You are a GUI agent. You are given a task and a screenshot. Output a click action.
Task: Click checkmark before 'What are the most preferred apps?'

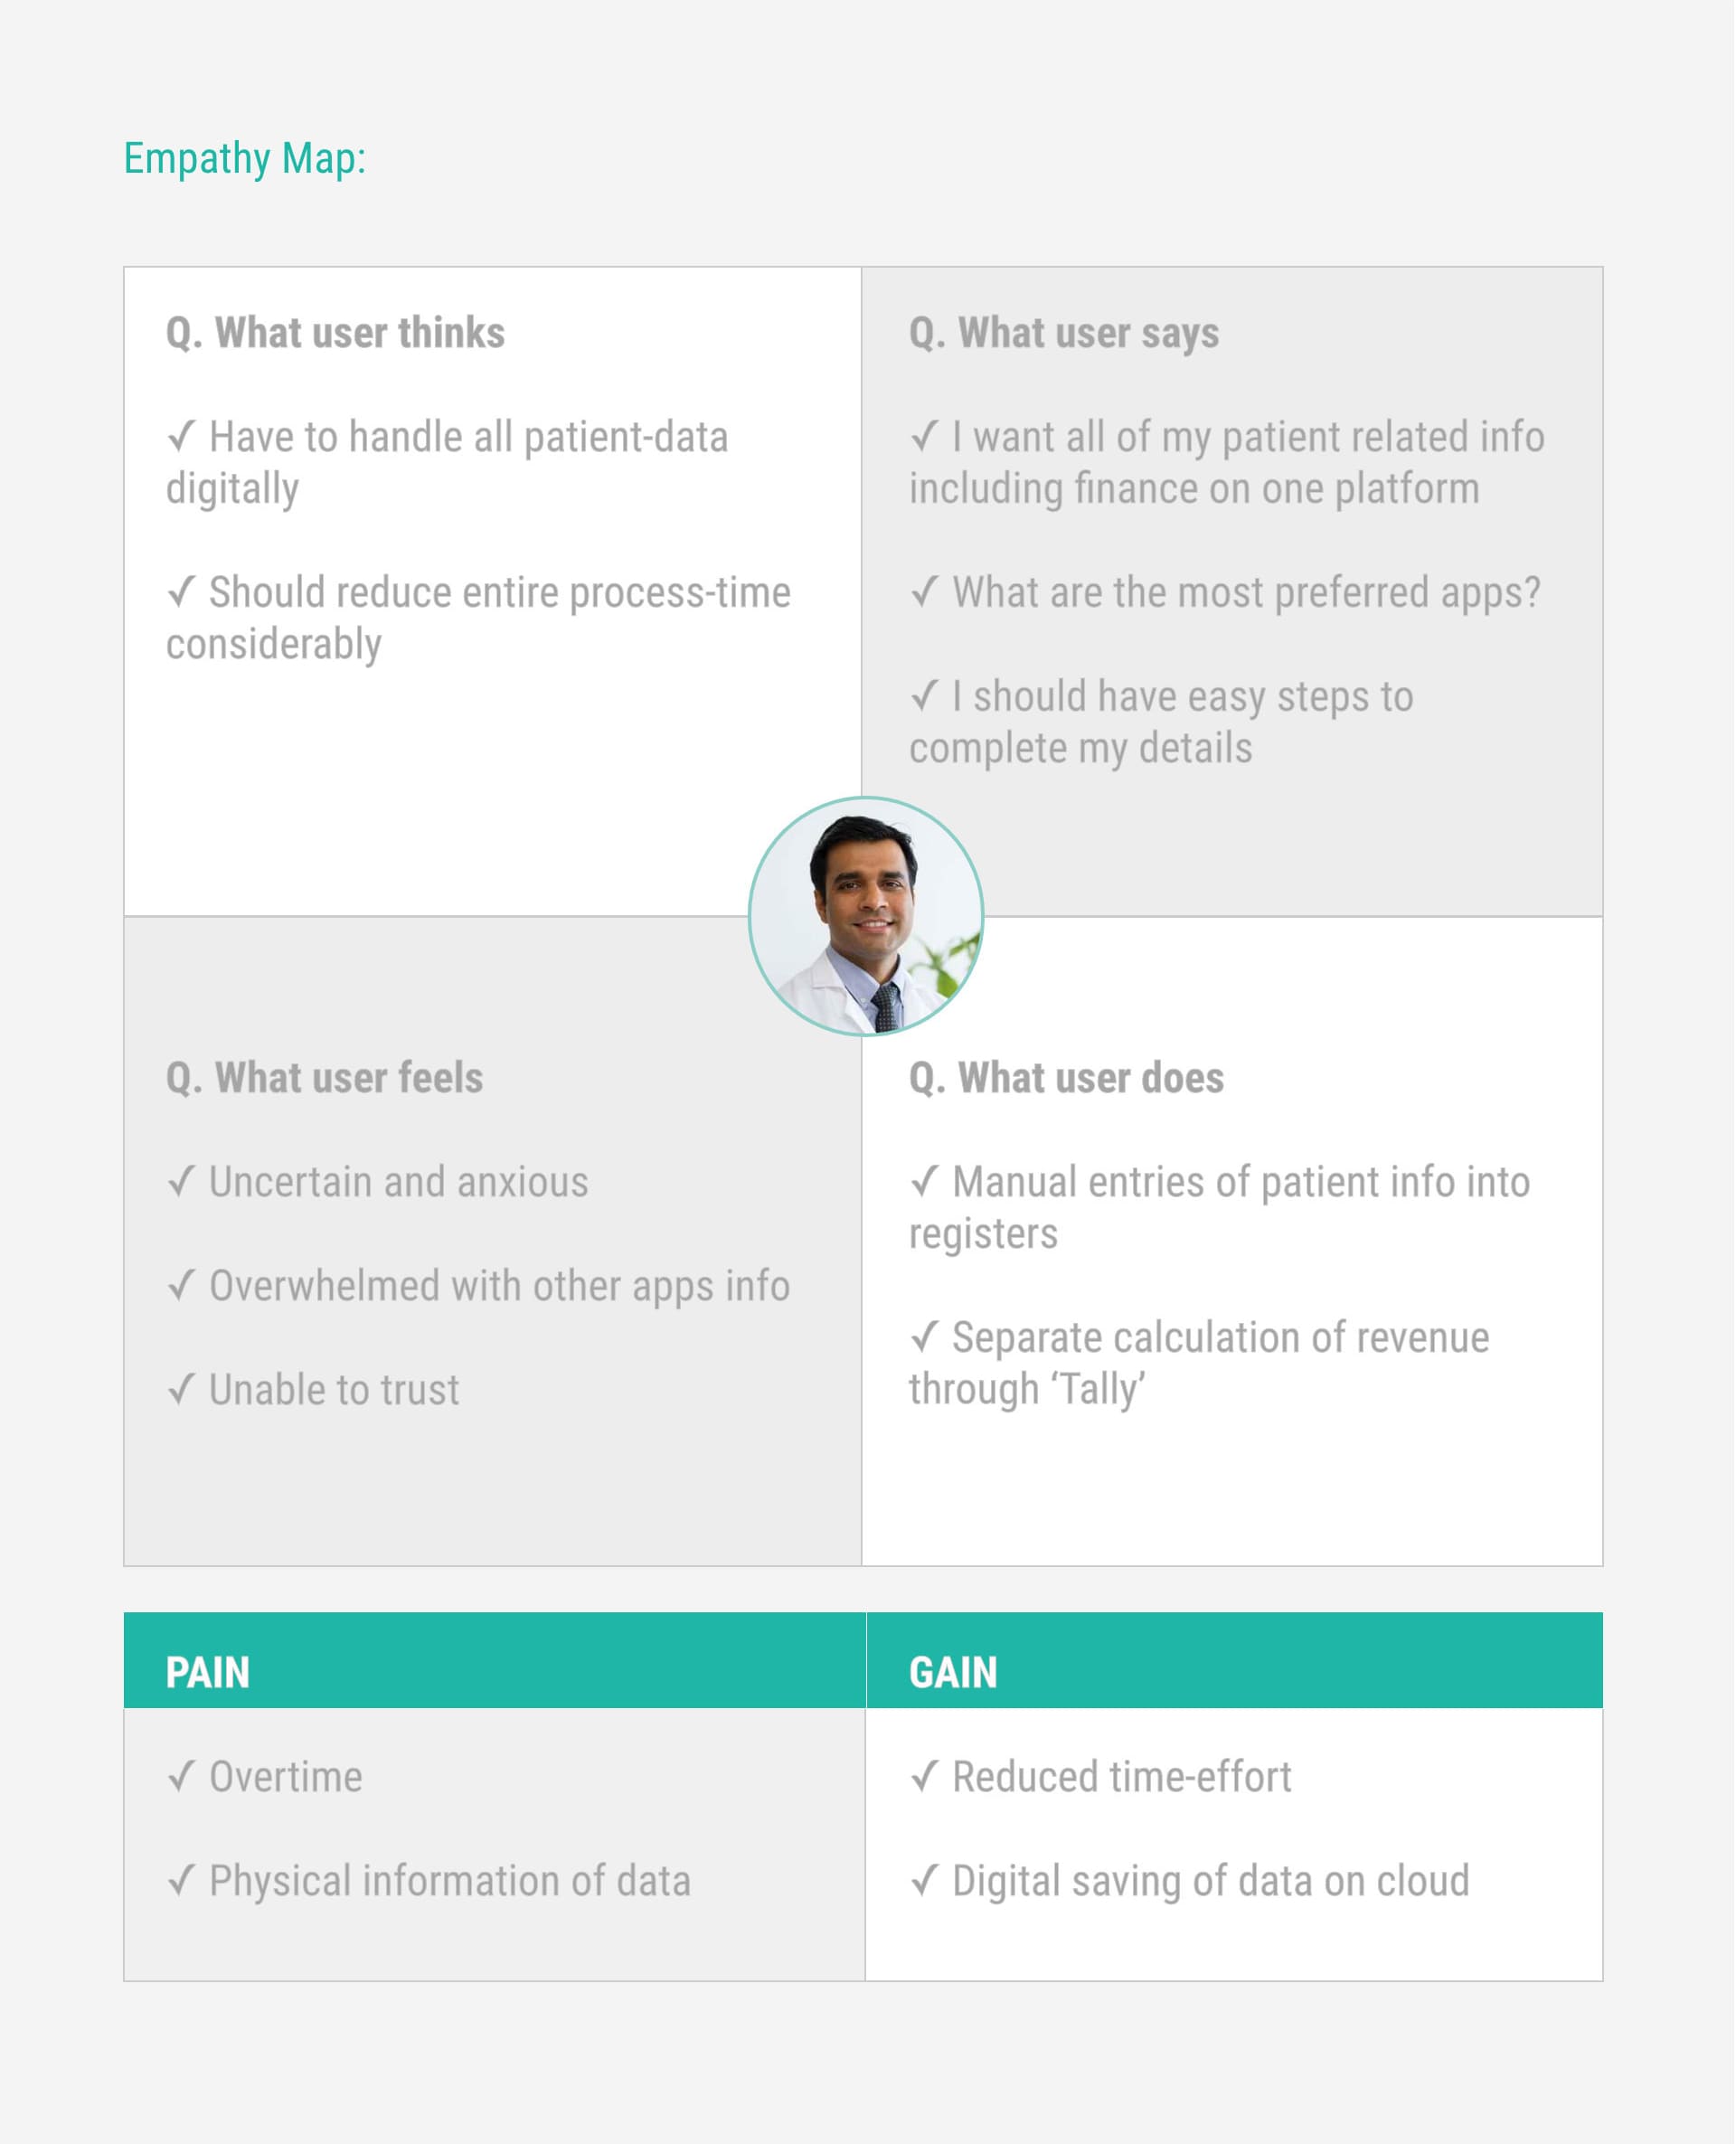(925, 591)
